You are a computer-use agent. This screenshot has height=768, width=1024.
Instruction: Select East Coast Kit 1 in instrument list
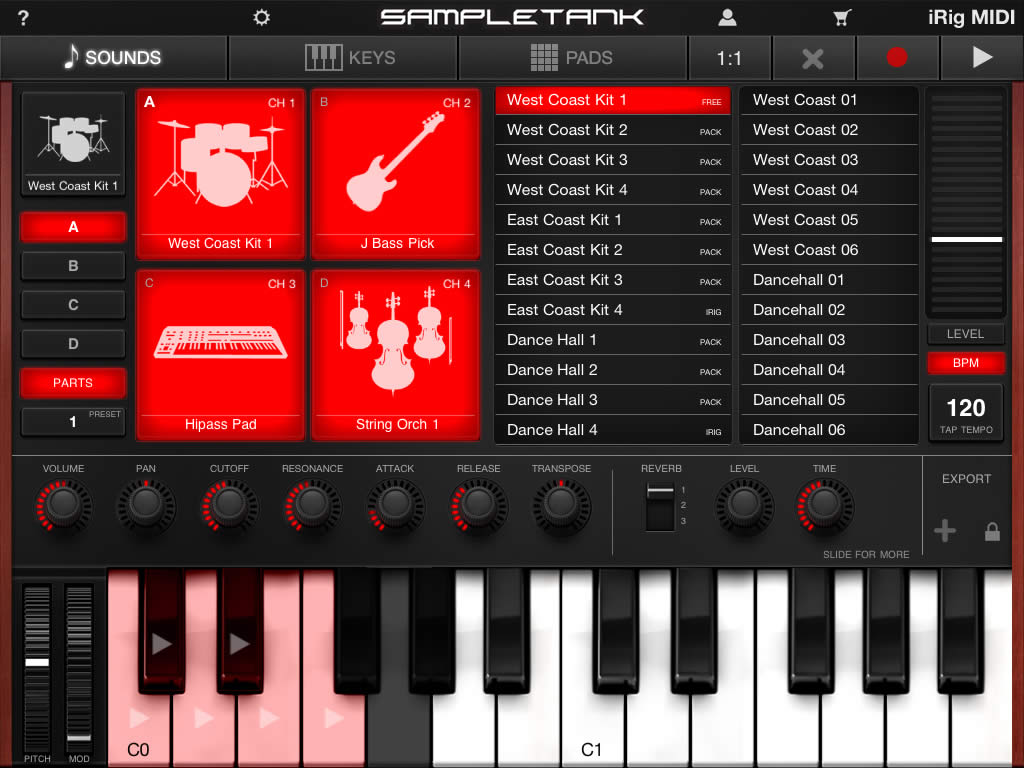point(613,220)
